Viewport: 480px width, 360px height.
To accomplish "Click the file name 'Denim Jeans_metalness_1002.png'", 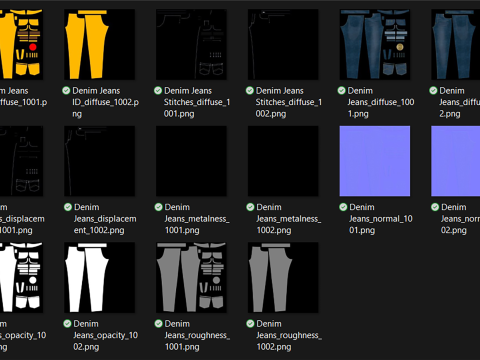I will tap(289, 219).
